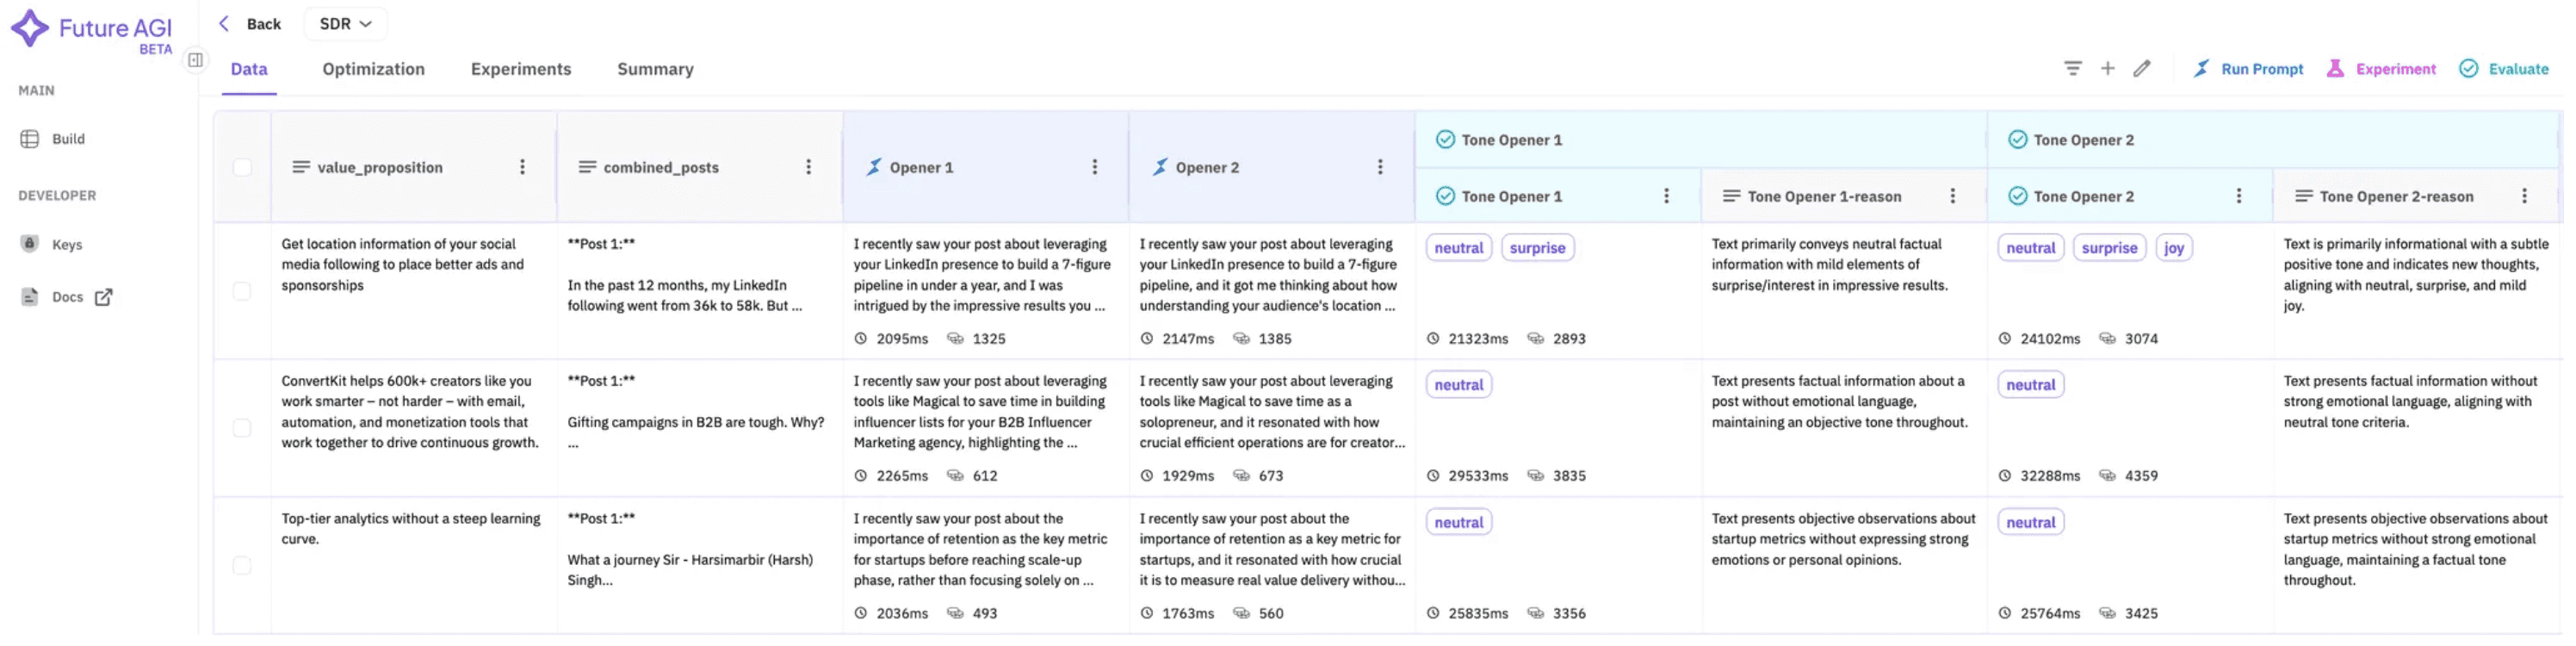Click the Tone Opener 2-reason text icon
Image resolution: width=2576 pixels, height=646 pixels.
click(x=2303, y=196)
